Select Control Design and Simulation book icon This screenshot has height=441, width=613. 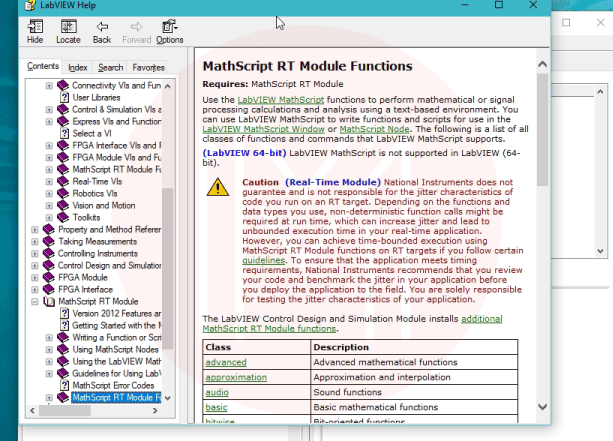[49, 265]
